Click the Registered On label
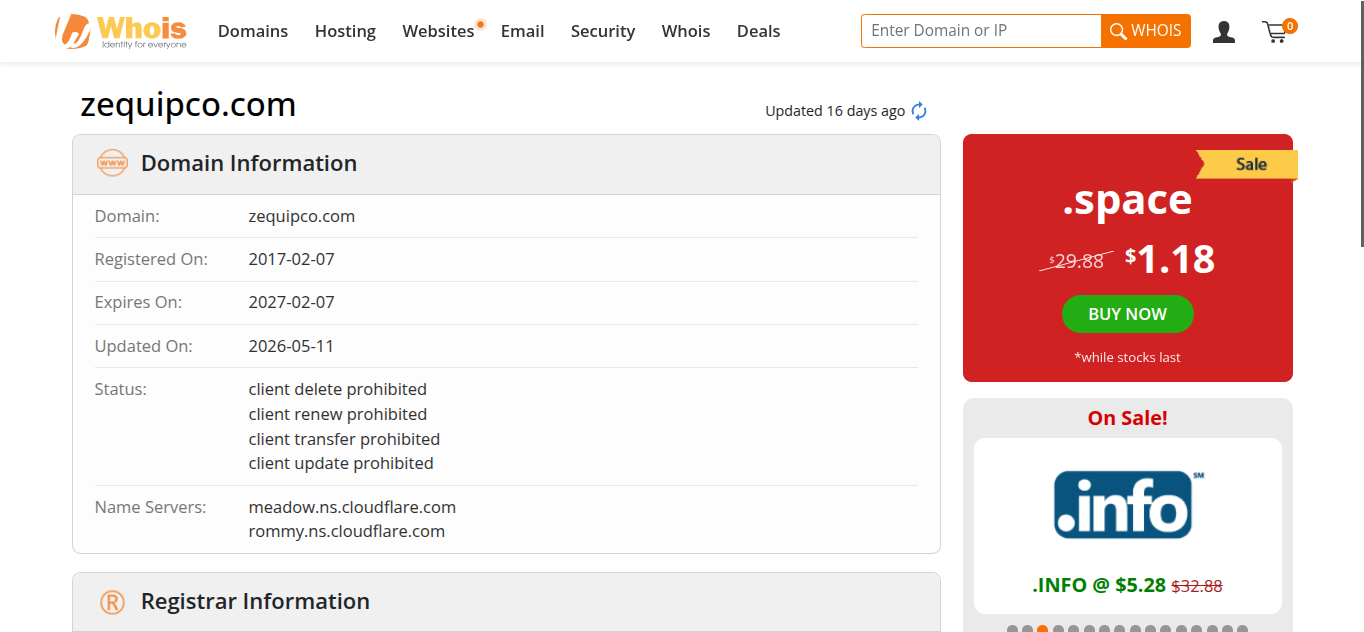Image resolution: width=1364 pixels, height=632 pixels. [x=151, y=259]
